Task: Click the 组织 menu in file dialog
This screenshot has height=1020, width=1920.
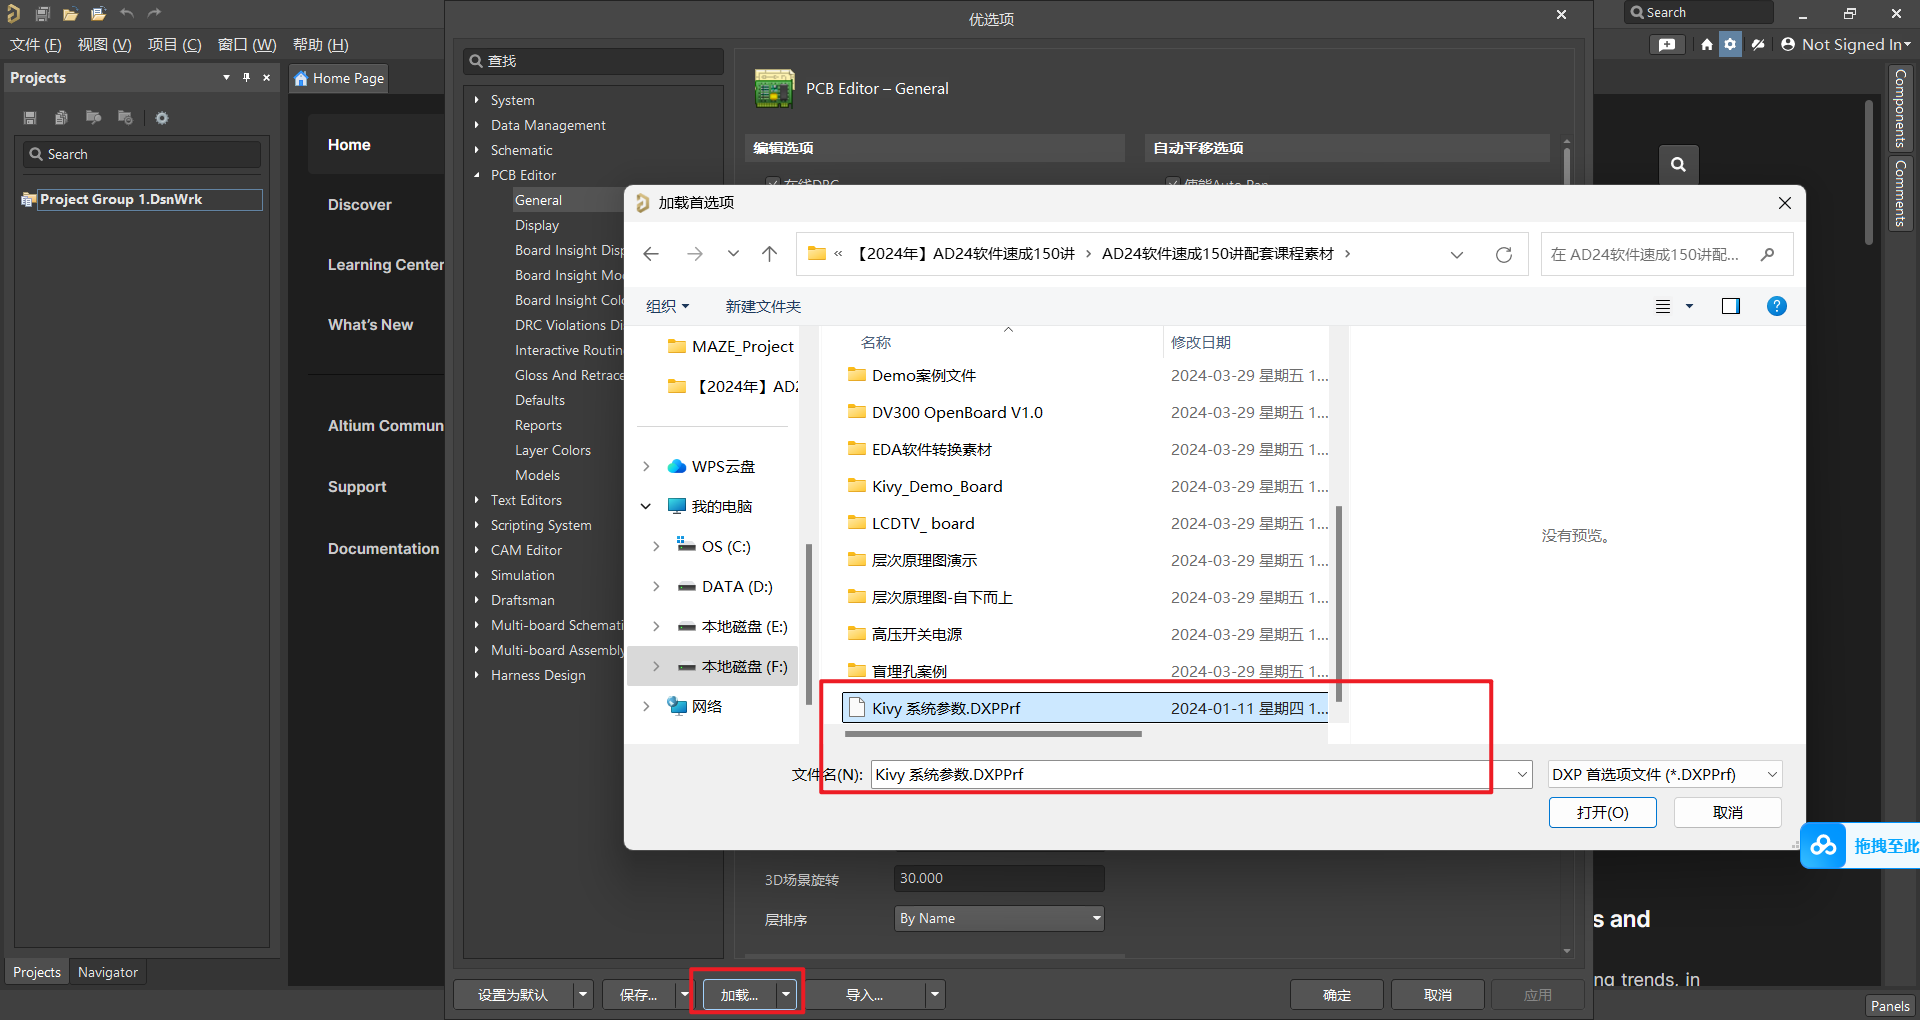Action: point(667,306)
